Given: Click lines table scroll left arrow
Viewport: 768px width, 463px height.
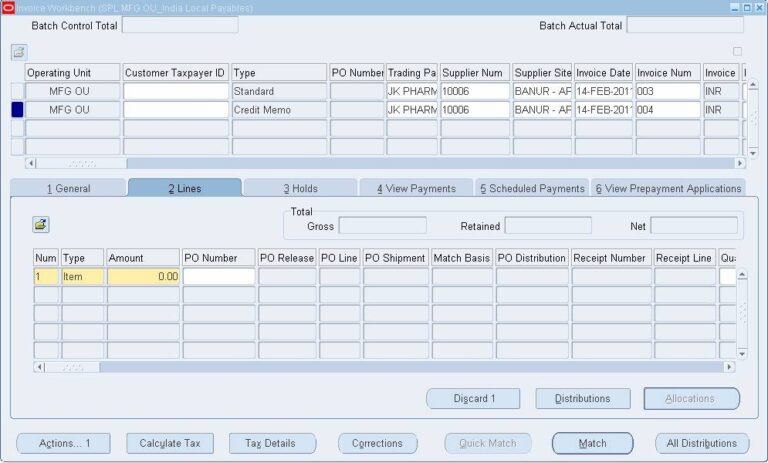Looking at the screenshot, I should 40,367.
